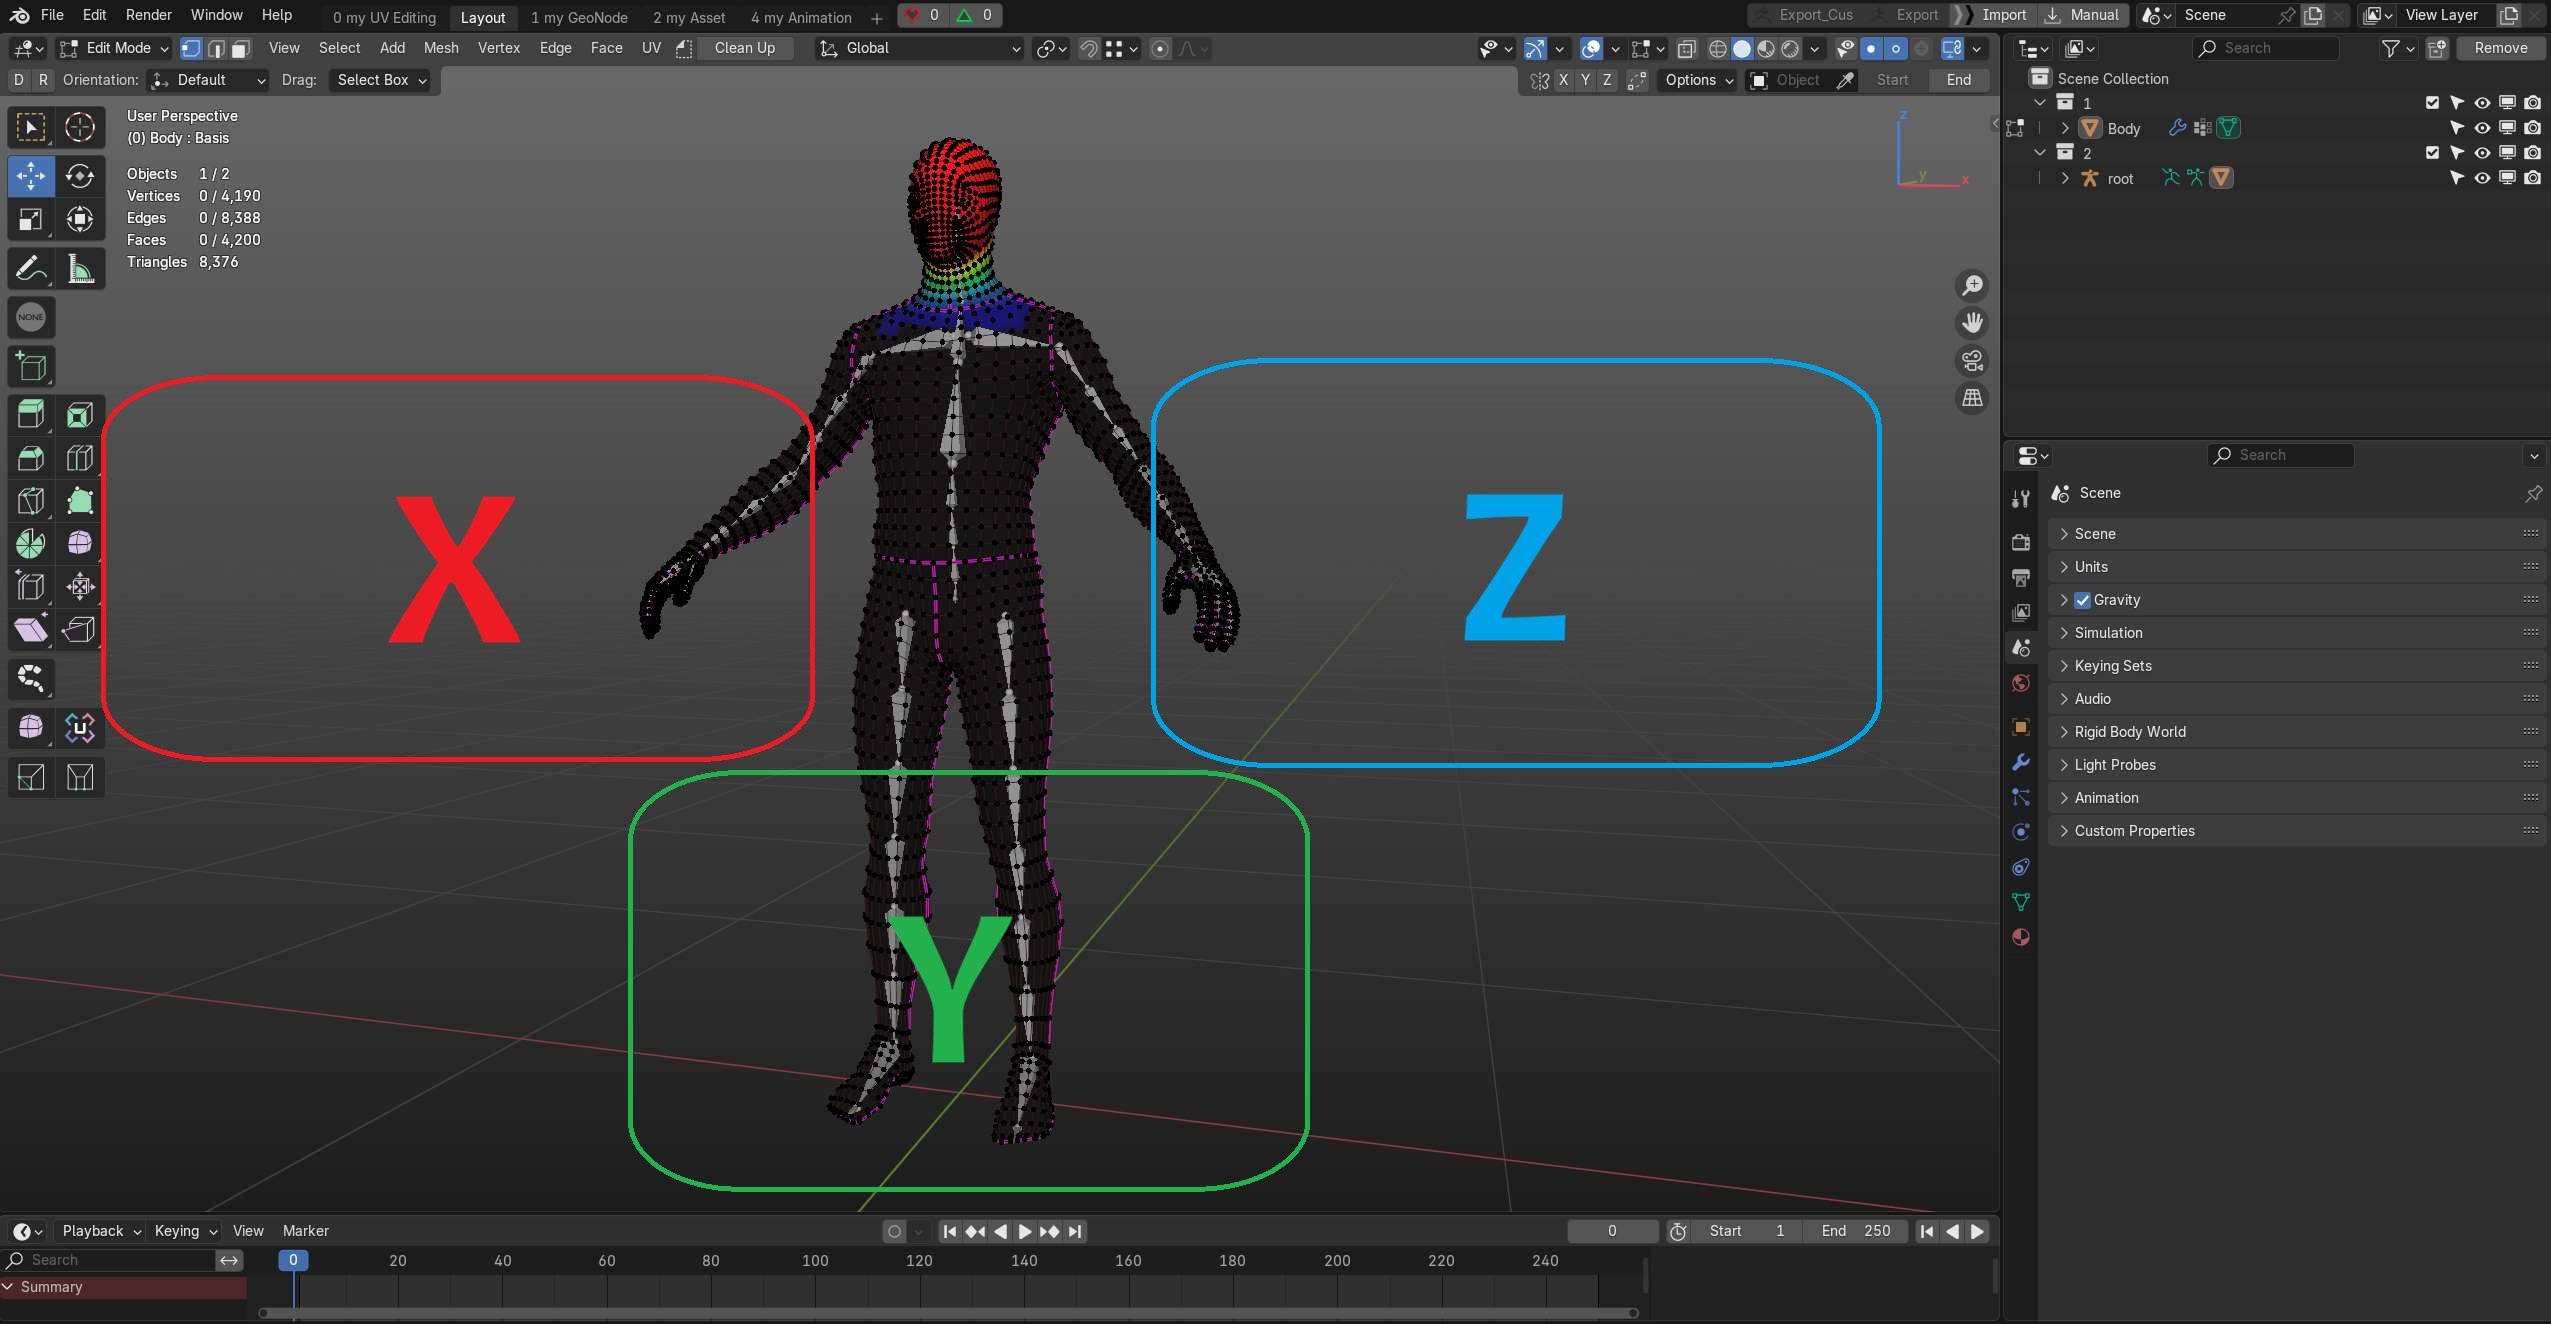Open the Mesh menu
2551x1324 pixels.
coord(440,48)
